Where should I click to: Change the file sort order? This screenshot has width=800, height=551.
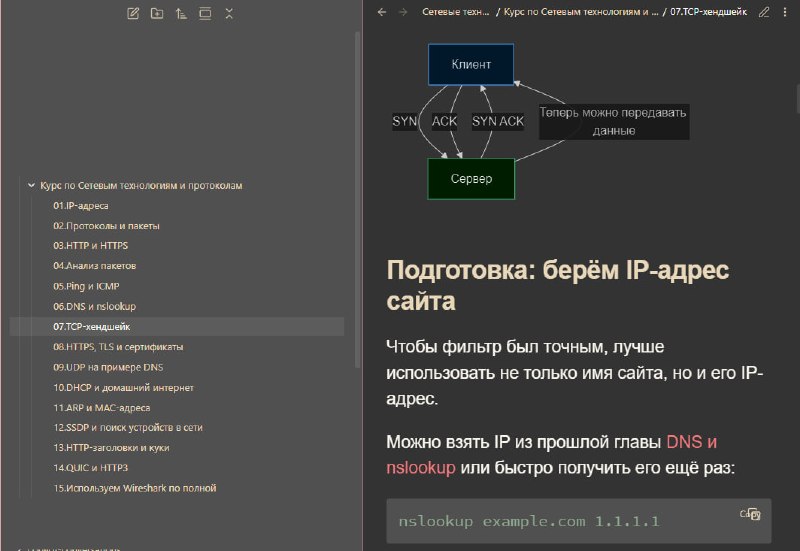click(x=181, y=14)
